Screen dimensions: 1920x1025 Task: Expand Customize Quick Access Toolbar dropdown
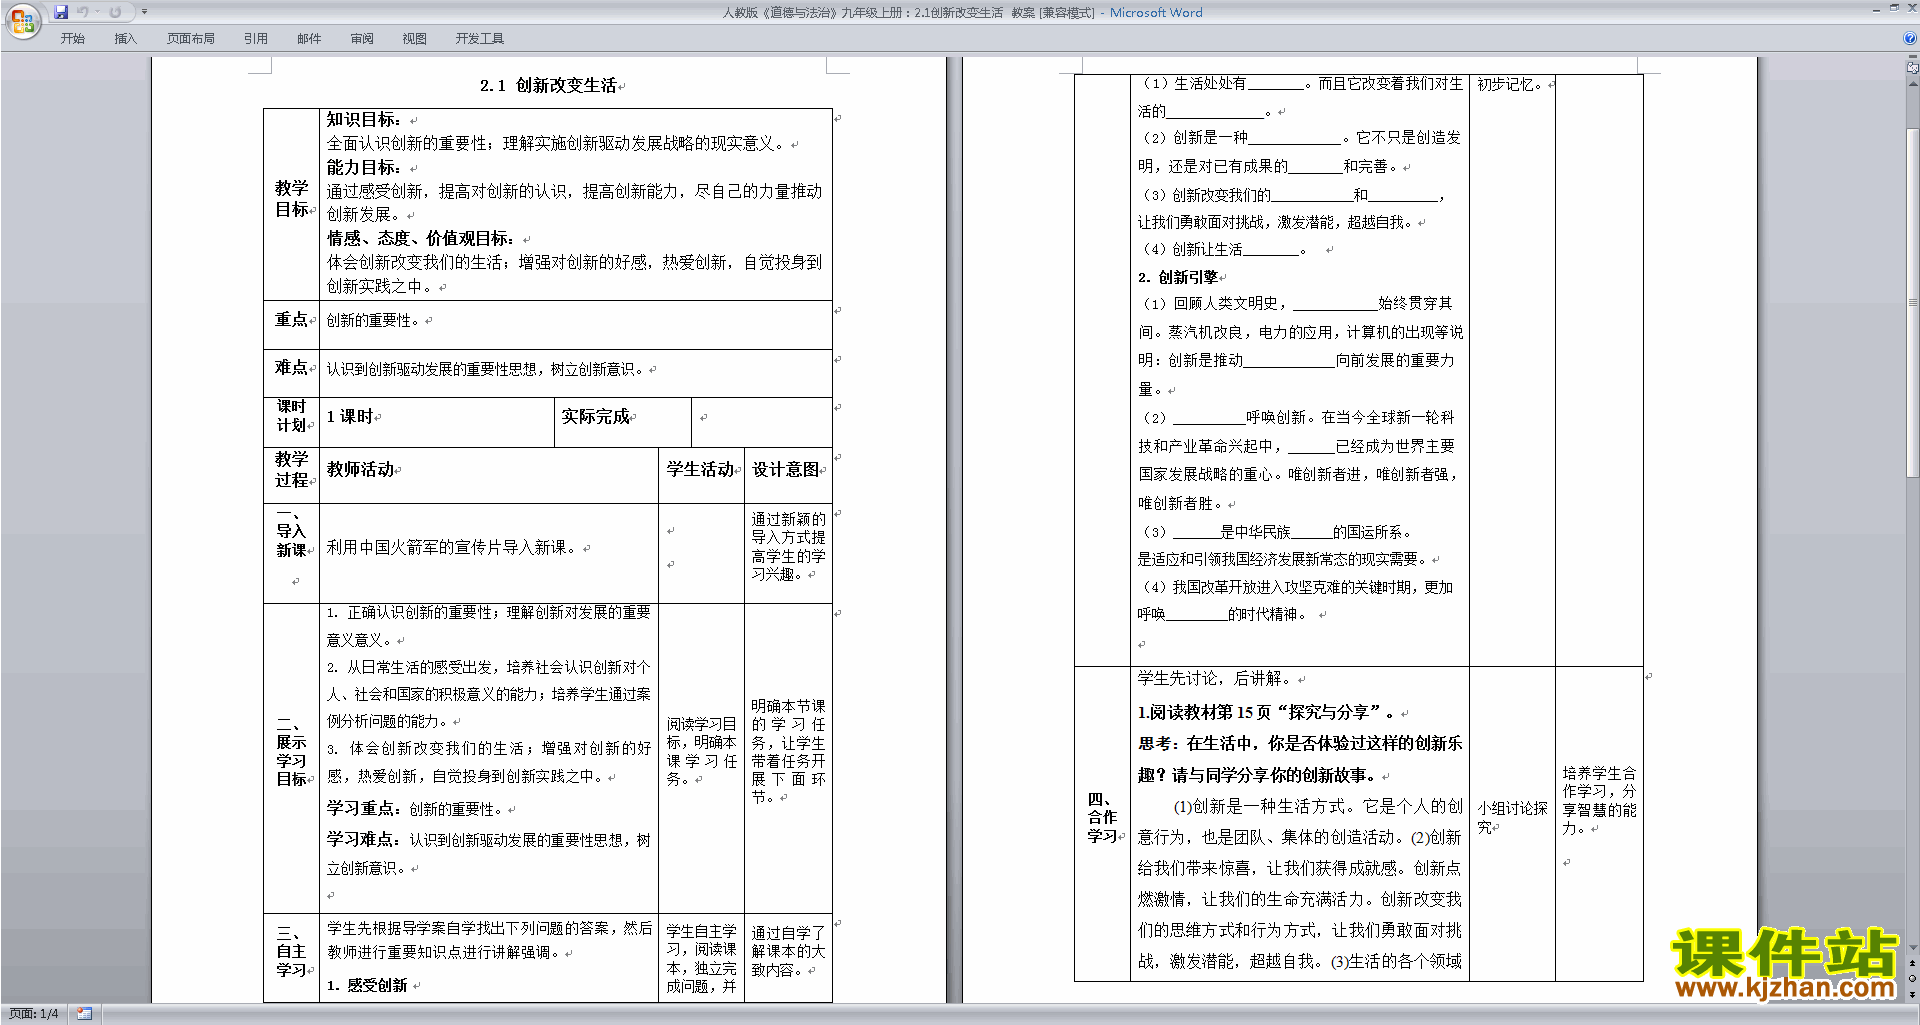pyautogui.click(x=144, y=12)
